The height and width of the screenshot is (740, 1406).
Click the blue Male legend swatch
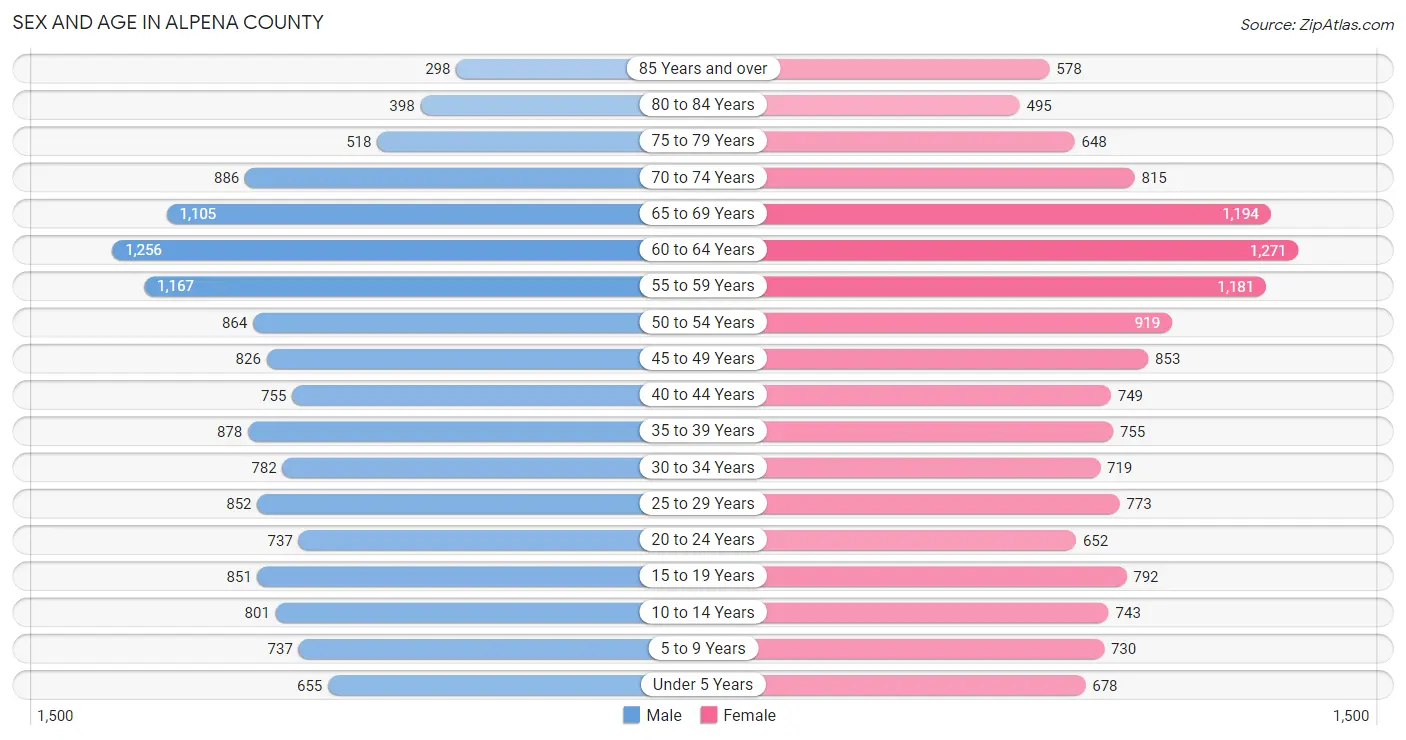pyautogui.click(x=631, y=715)
